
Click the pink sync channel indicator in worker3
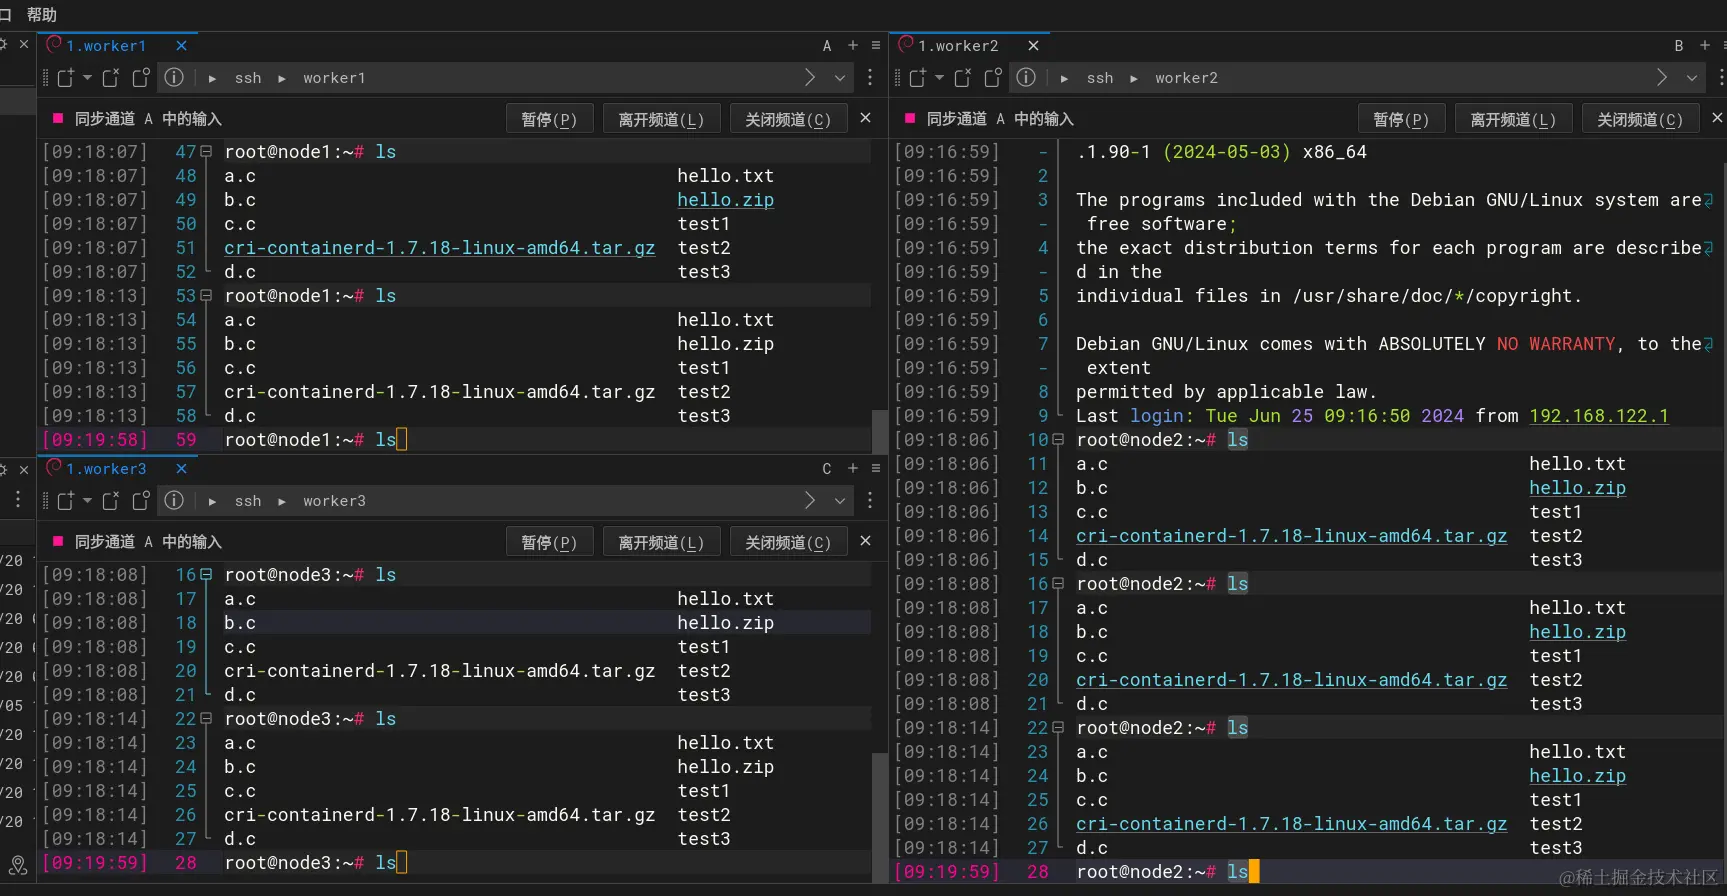tap(58, 541)
